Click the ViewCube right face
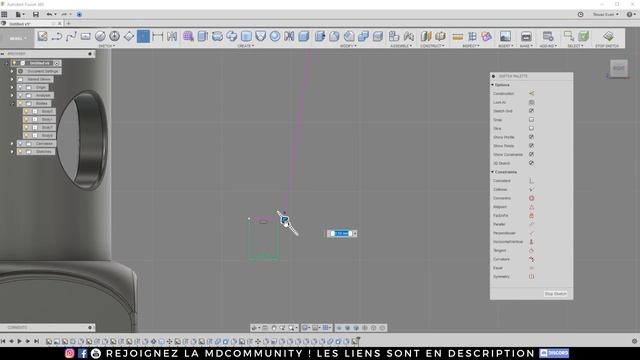 coord(619,68)
